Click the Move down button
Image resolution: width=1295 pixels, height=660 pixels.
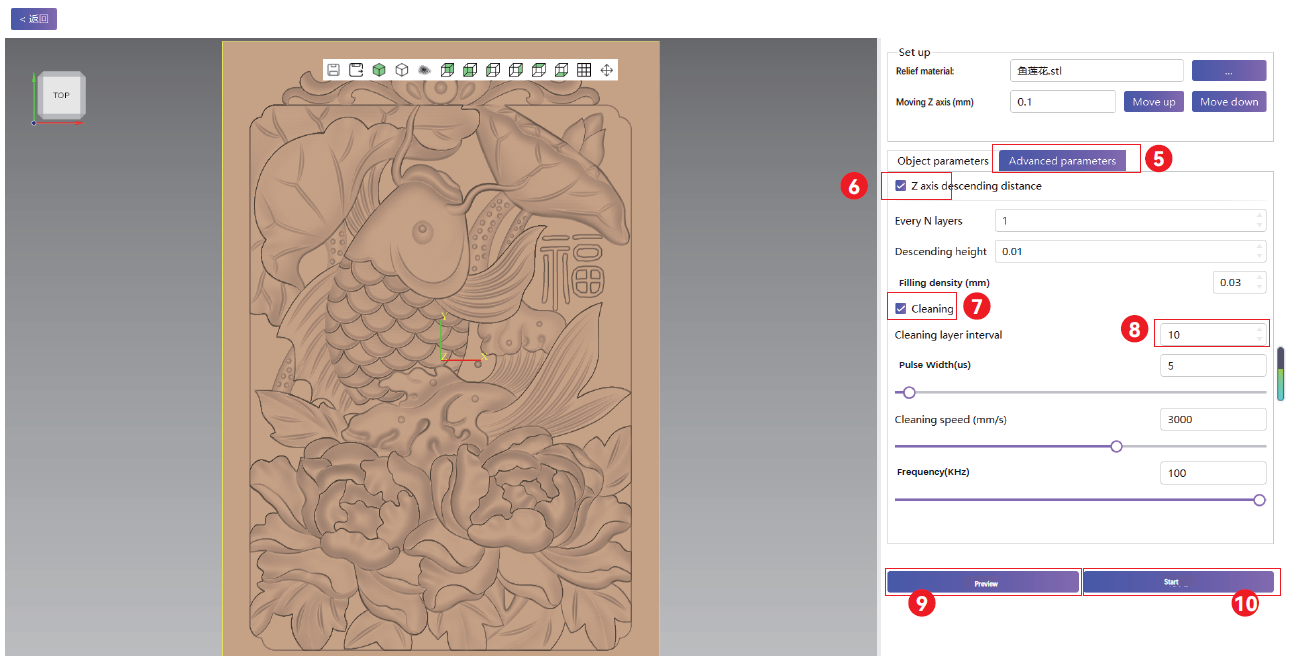(x=1229, y=102)
